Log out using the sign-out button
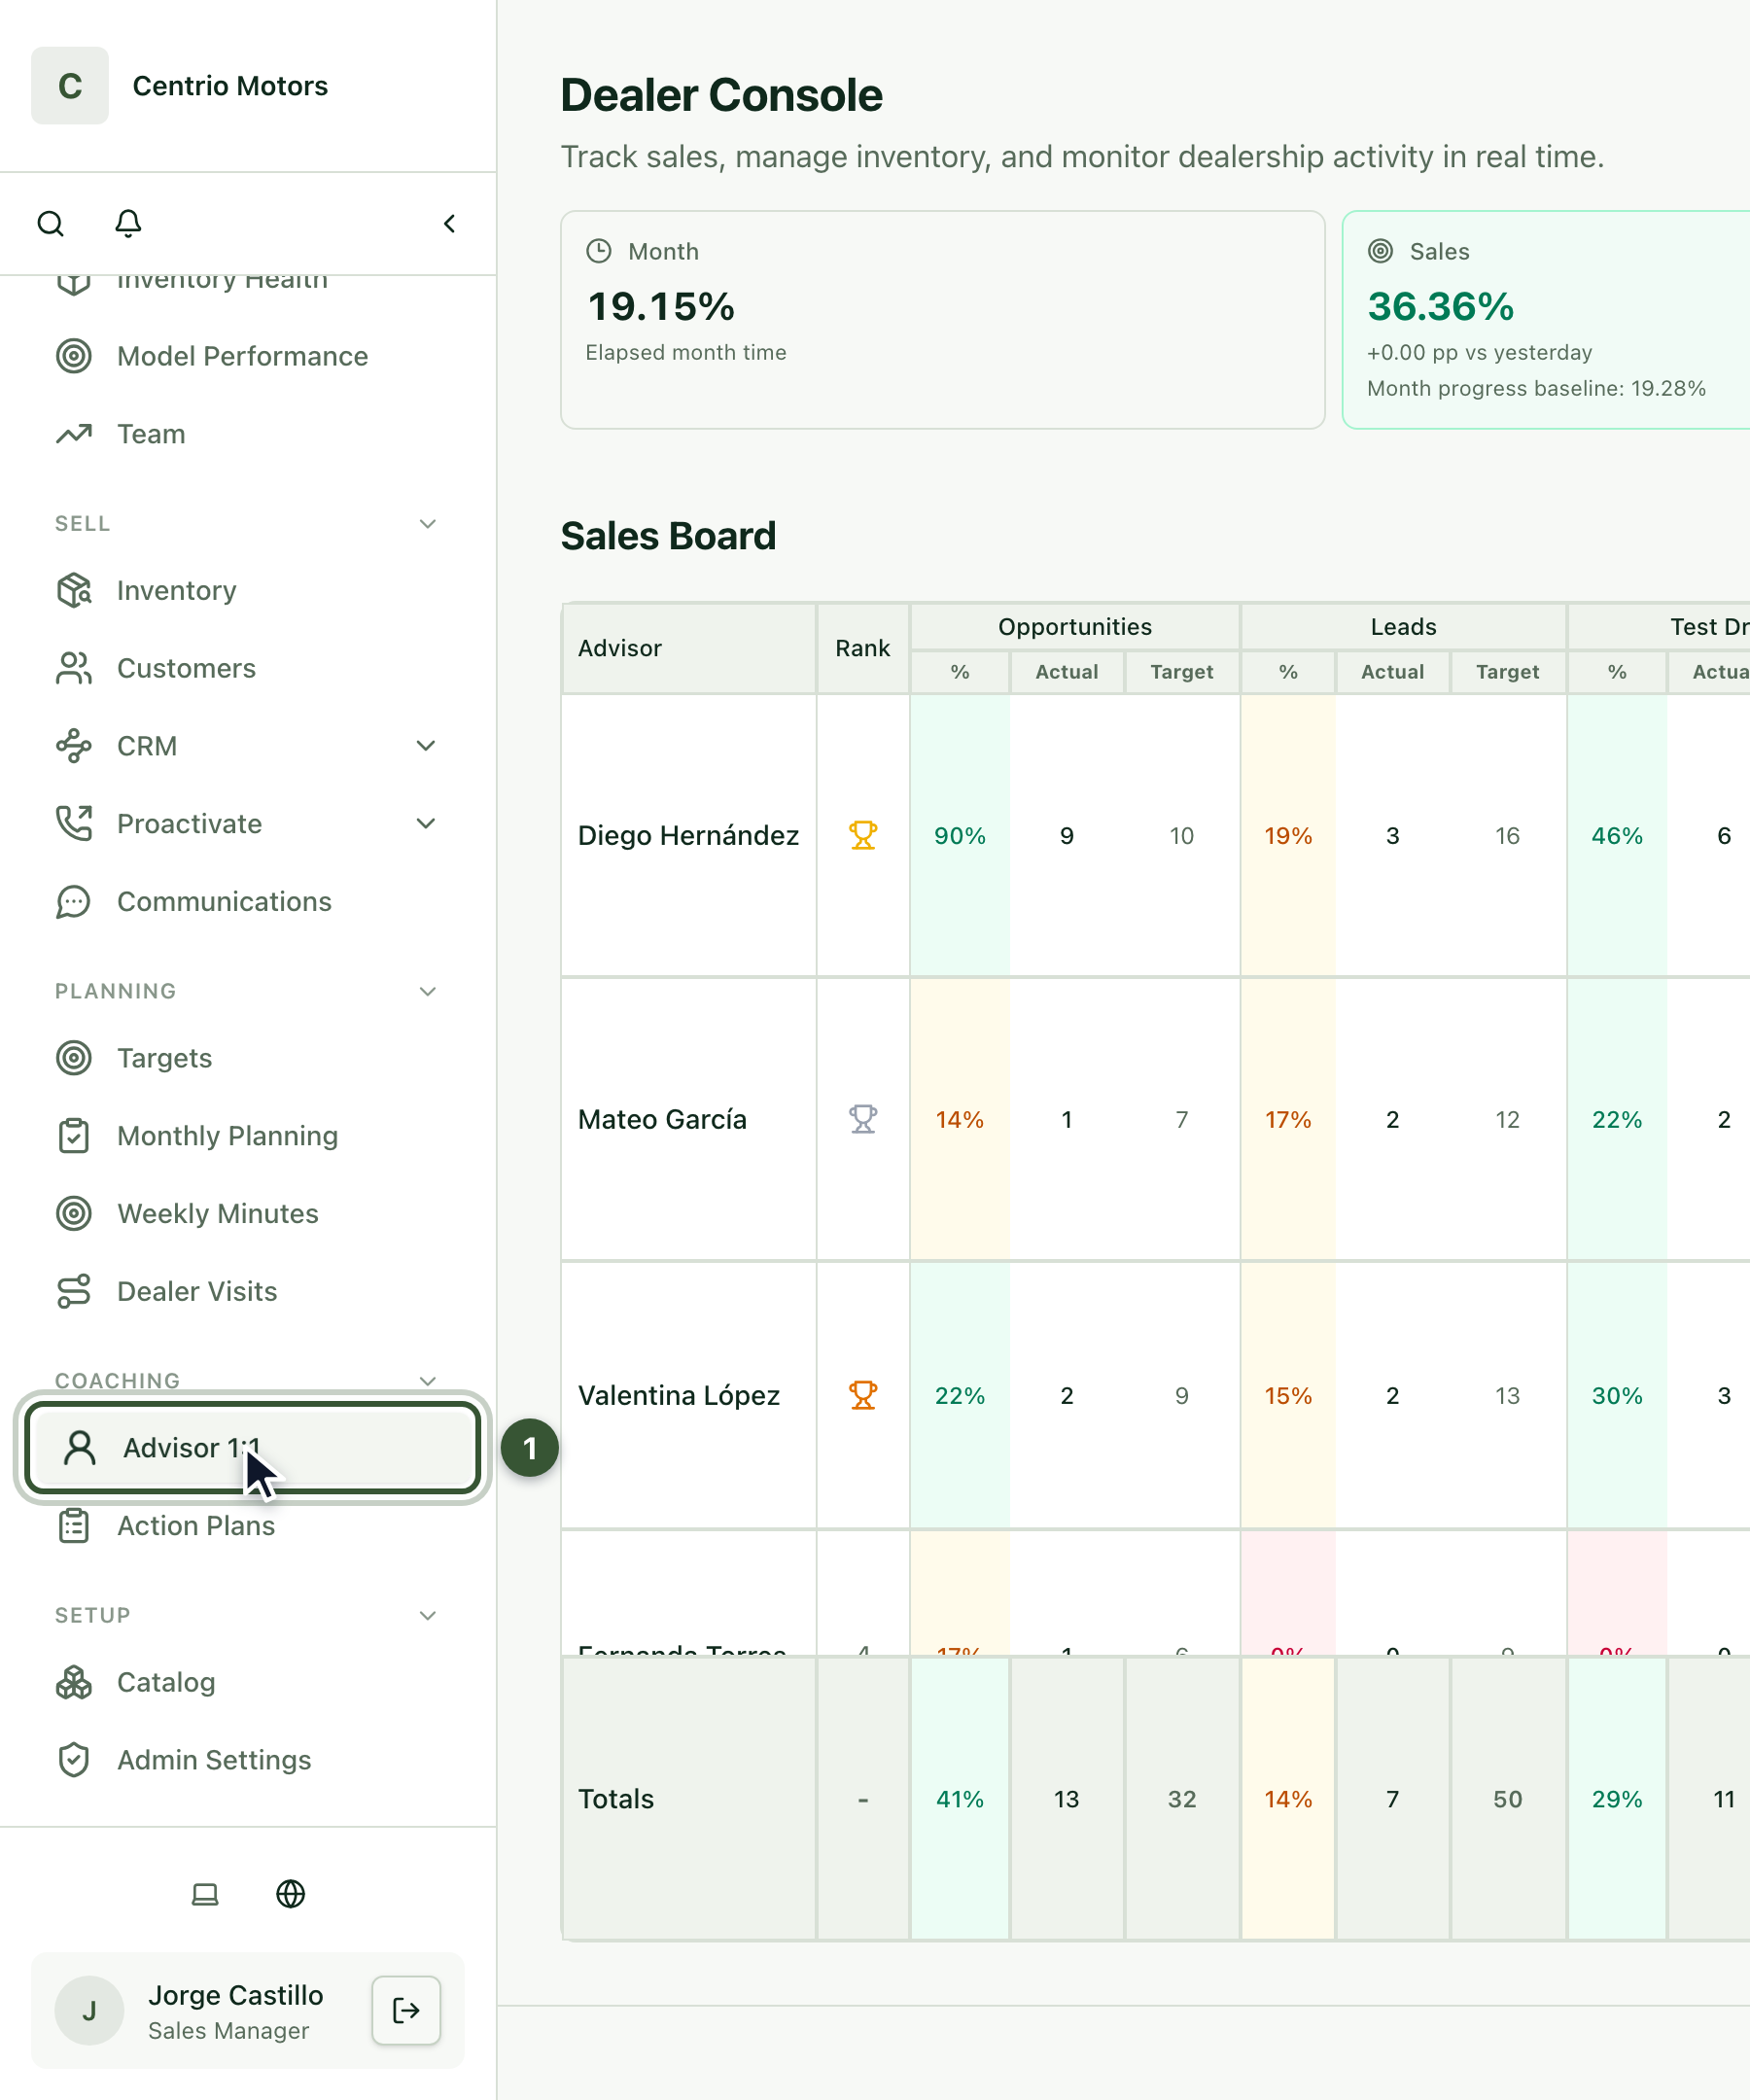Image resolution: width=1750 pixels, height=2100 pixels. 406,2010
